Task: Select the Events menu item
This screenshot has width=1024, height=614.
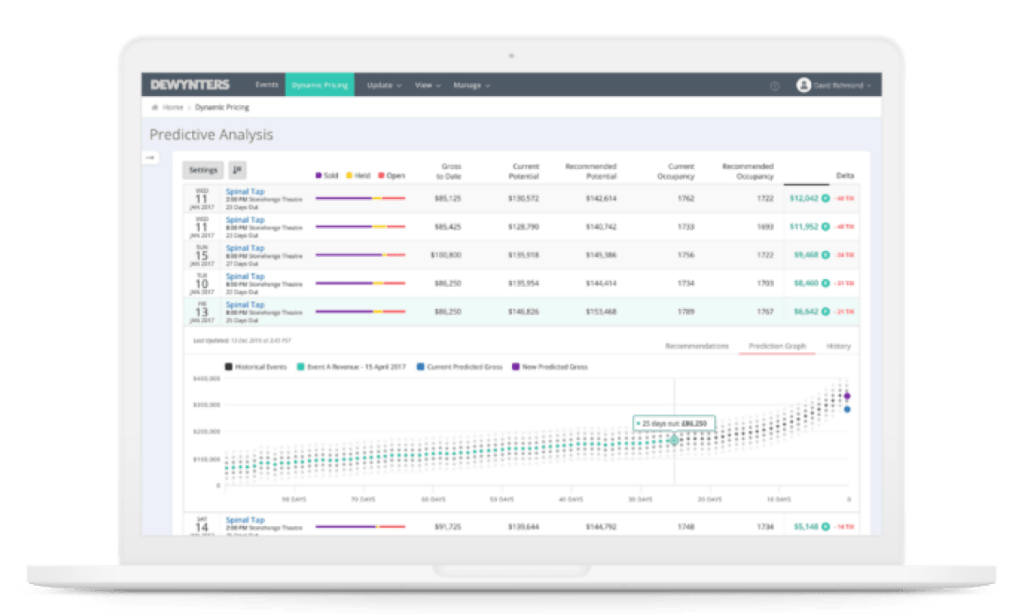Action: 266,86
